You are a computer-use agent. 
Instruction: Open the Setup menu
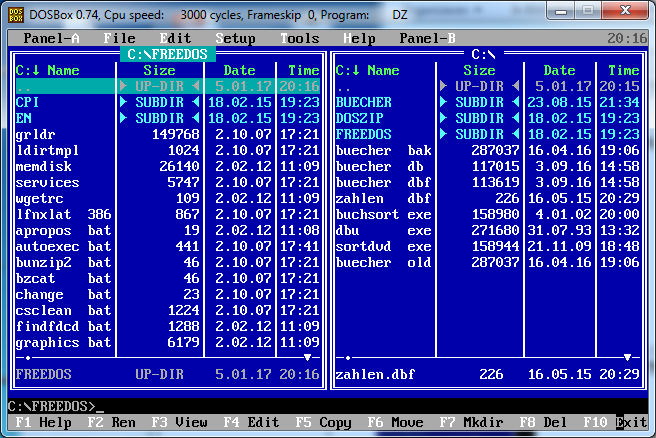235,38
